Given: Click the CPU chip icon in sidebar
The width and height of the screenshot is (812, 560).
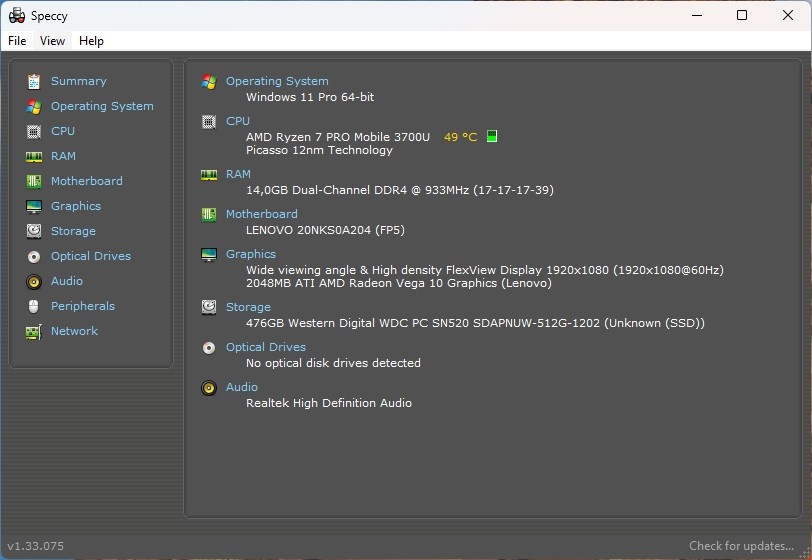Looking at the screenshot, I should pyautogui.click(x=34, y=132).
